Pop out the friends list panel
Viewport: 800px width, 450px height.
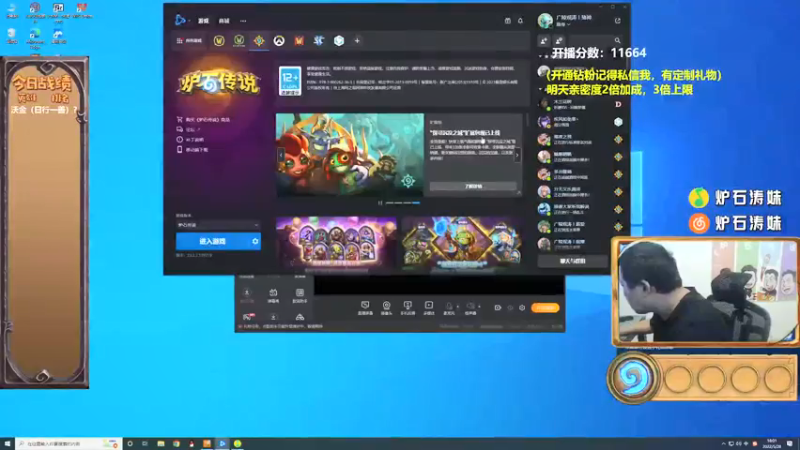(x=617, y=21)
